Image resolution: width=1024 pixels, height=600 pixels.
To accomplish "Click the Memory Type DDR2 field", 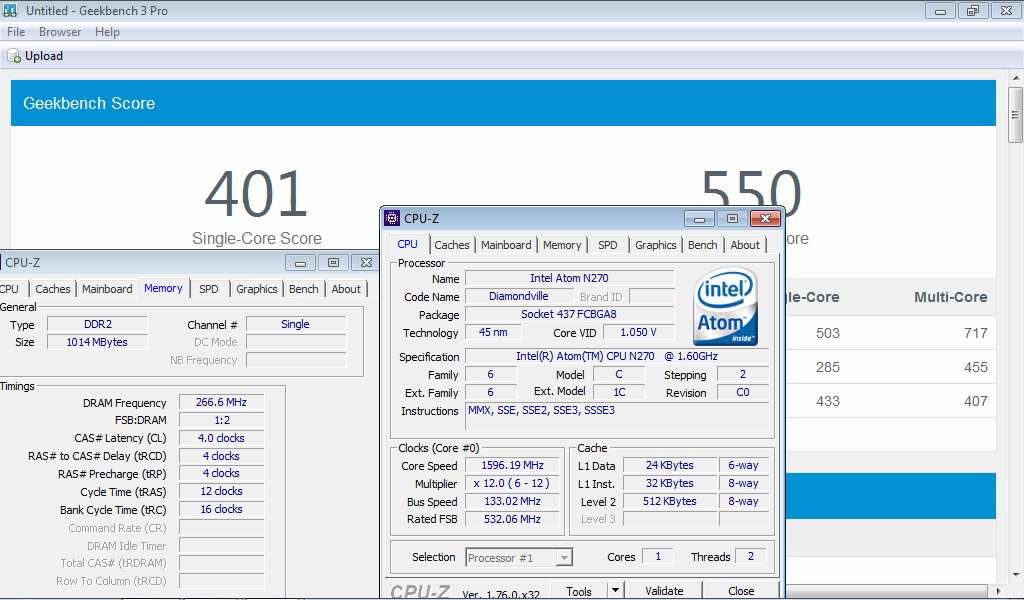I will point(97,324).
